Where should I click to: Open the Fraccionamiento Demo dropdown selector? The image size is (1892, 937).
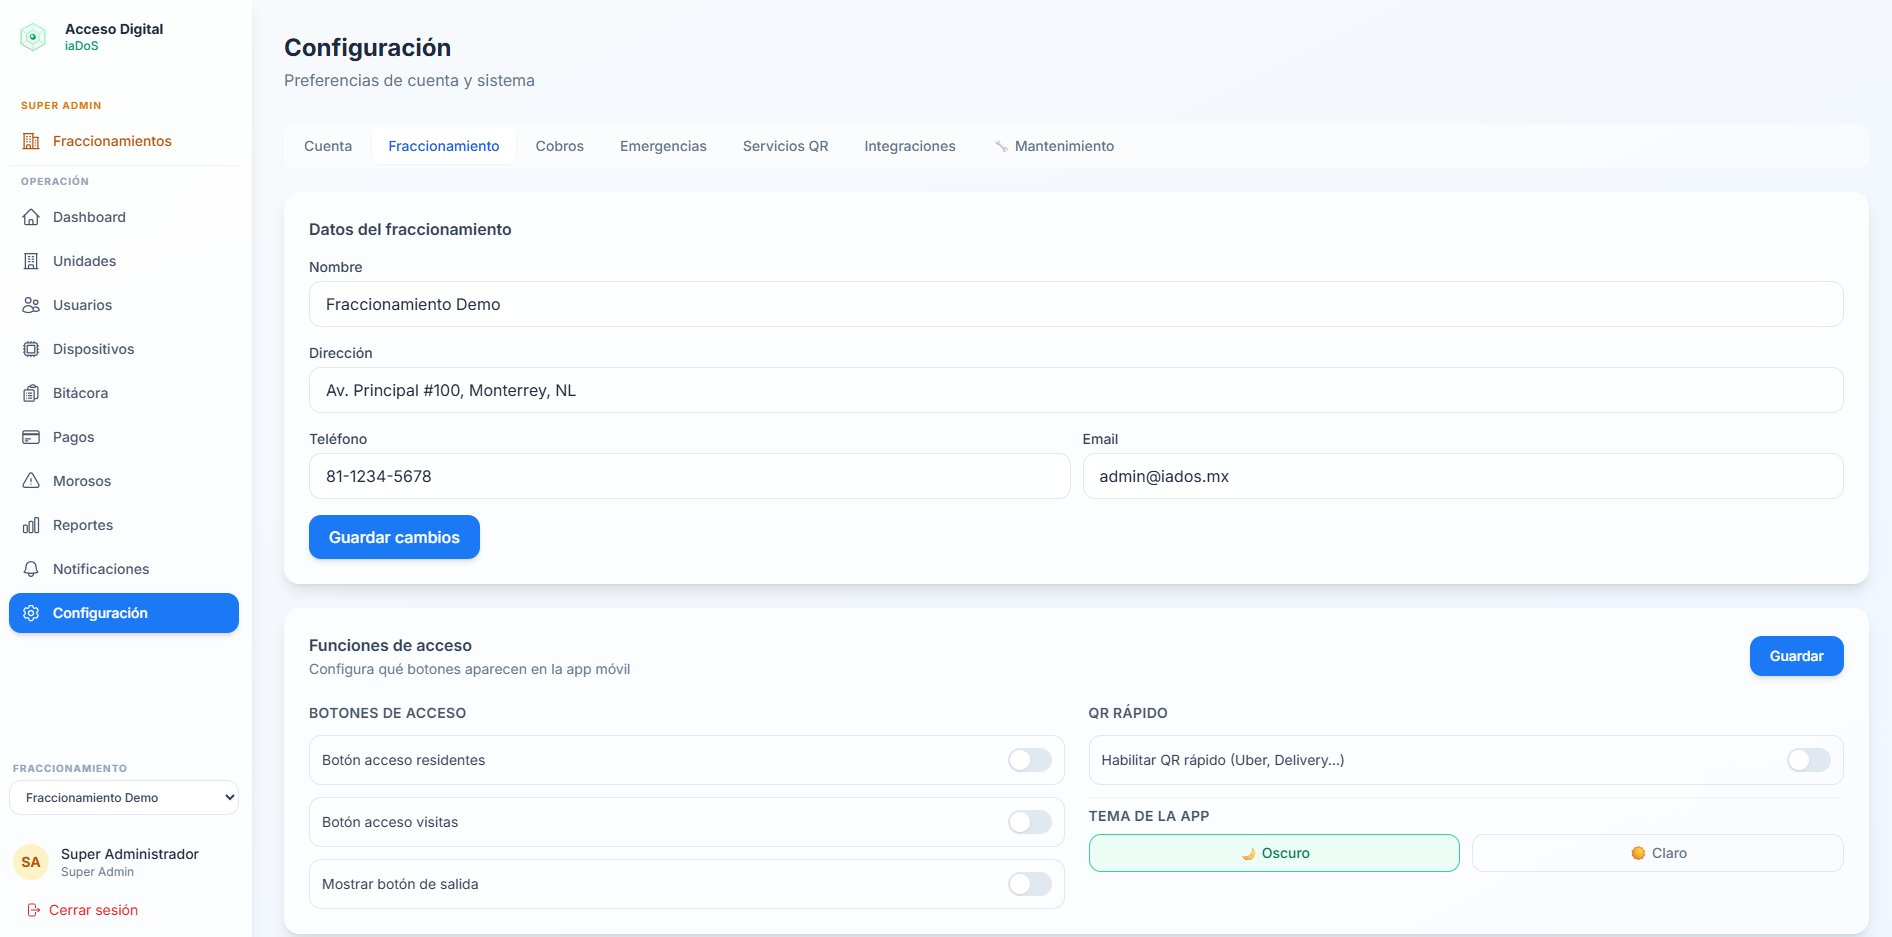pyautogui.click(x=124, y=798)
